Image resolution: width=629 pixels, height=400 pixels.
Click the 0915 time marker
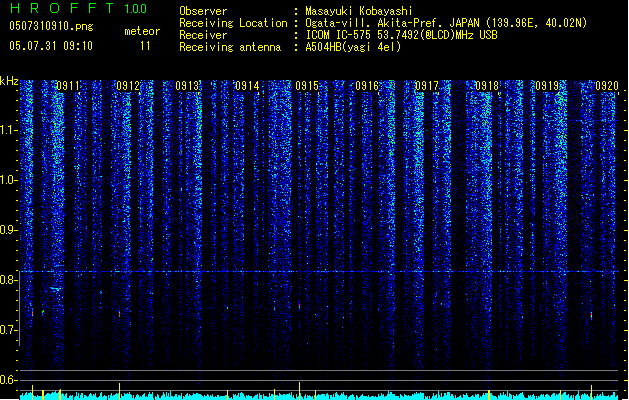tap(307, 85)
